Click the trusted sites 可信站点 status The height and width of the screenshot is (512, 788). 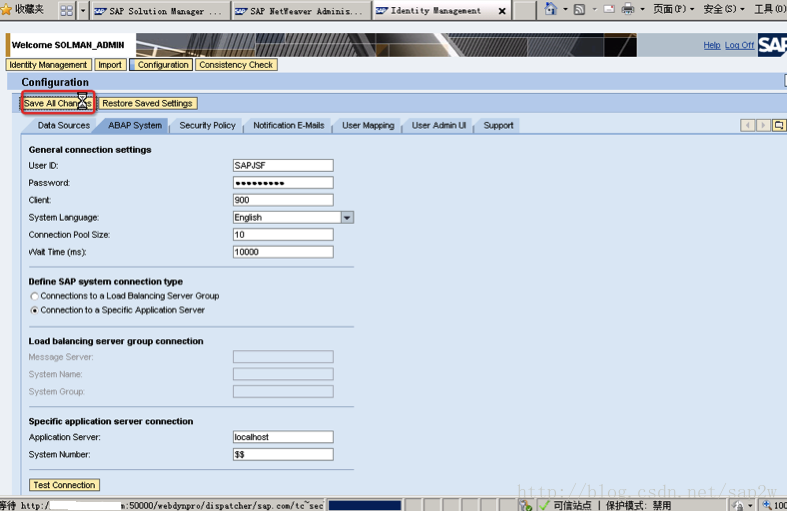click(x=572, y=505)
